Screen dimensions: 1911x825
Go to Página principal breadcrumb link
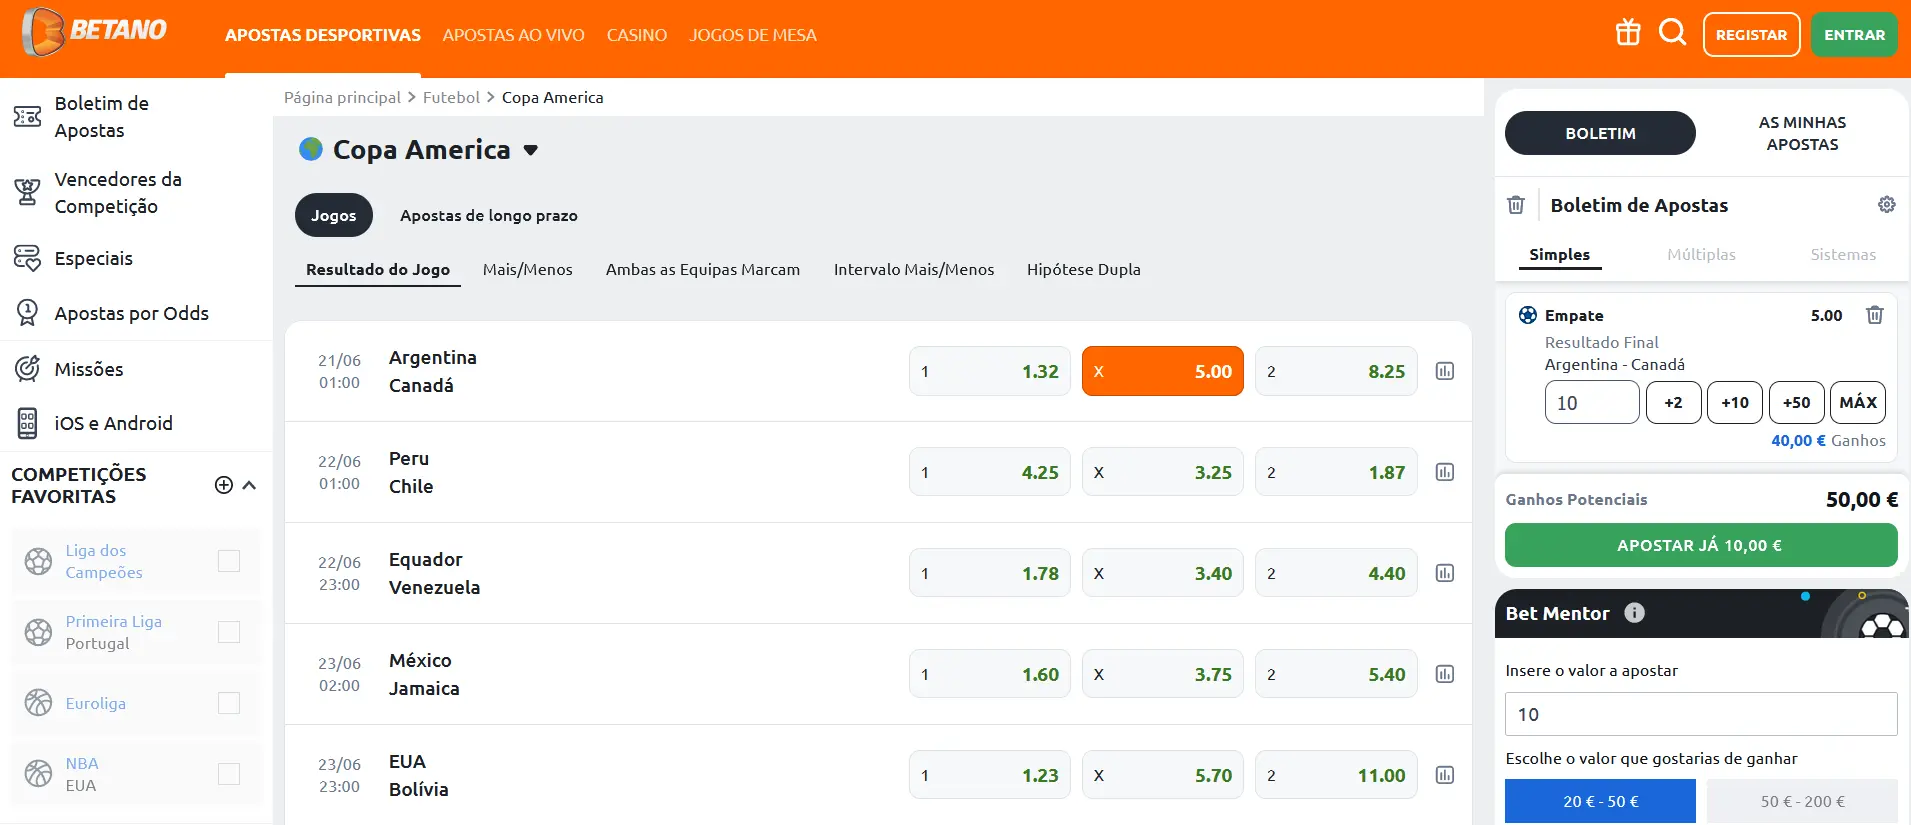(x=342, y=97)
